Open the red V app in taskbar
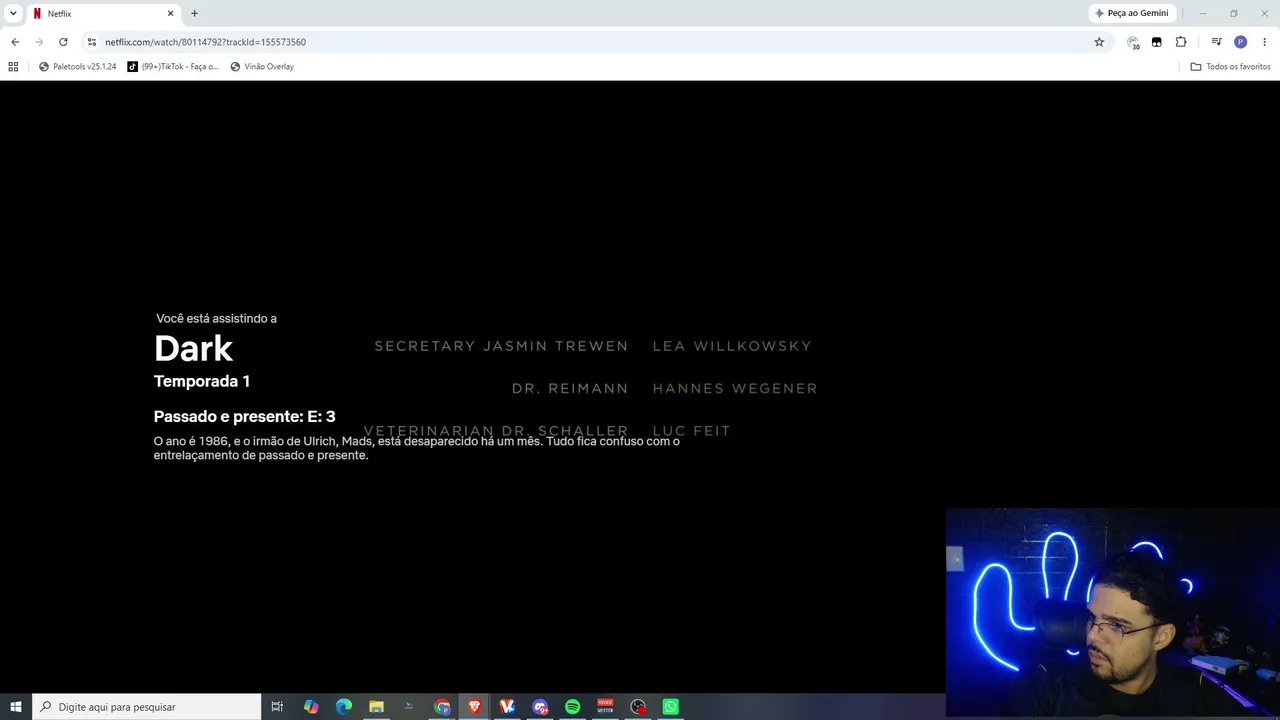This screenshot has width=1280, height=720. (x=507, y=707)
